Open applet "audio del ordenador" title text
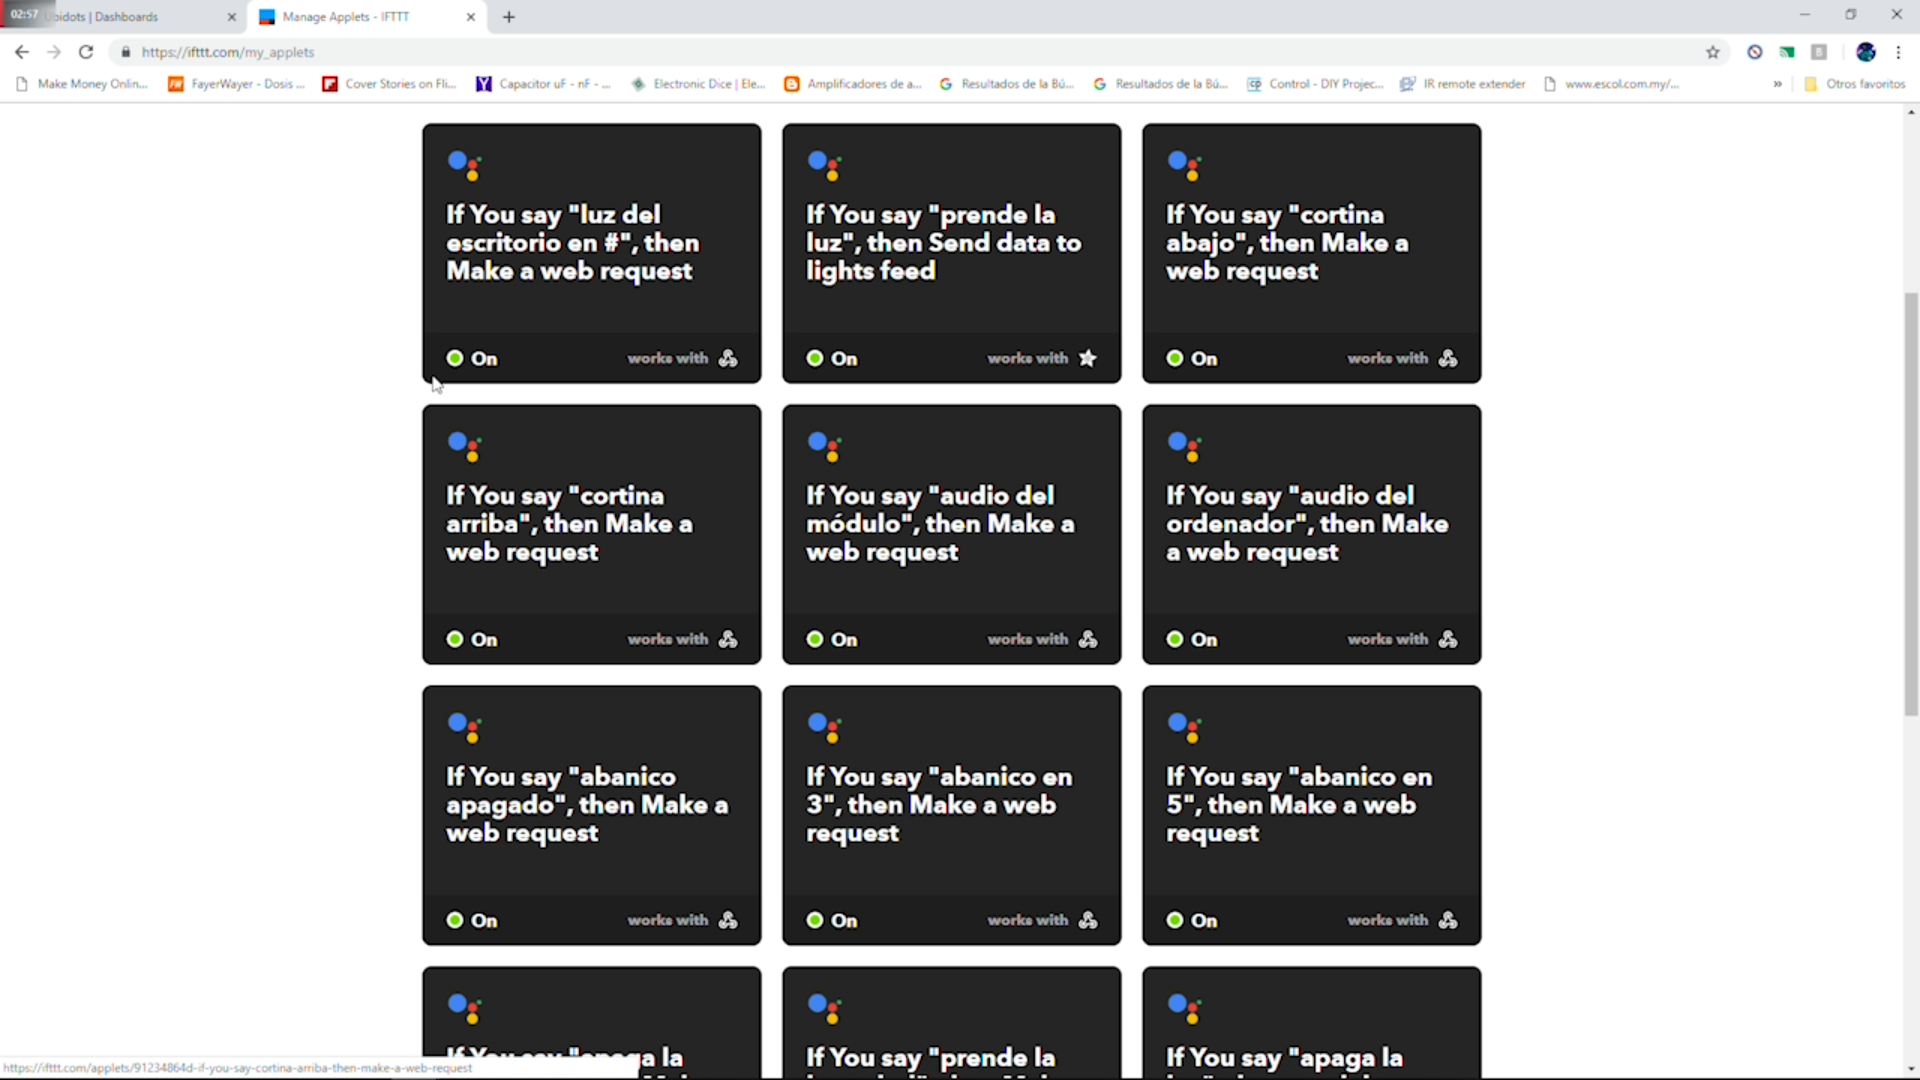 [x=1307, y=524]
